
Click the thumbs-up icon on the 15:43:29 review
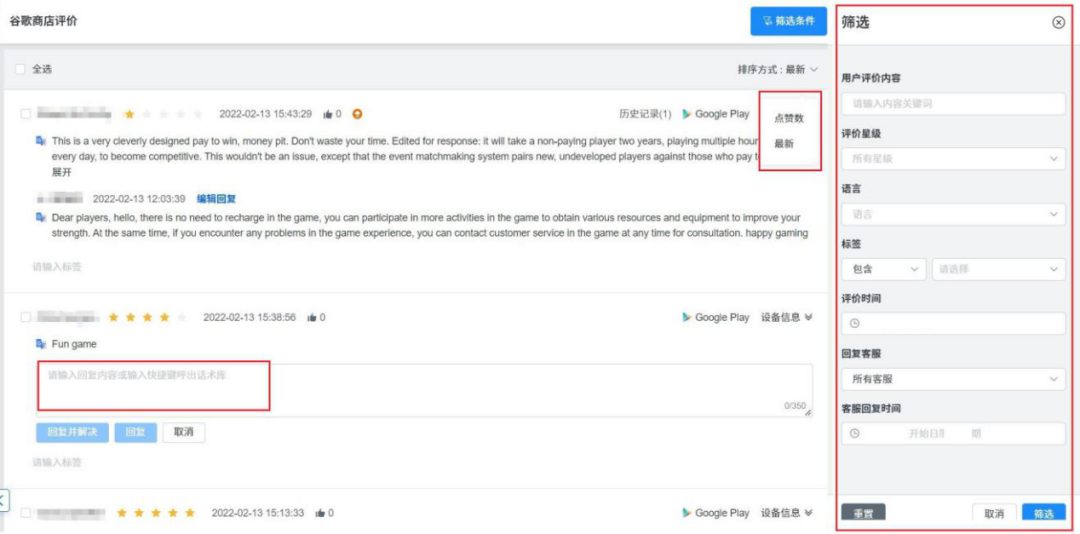pos(328,114)
